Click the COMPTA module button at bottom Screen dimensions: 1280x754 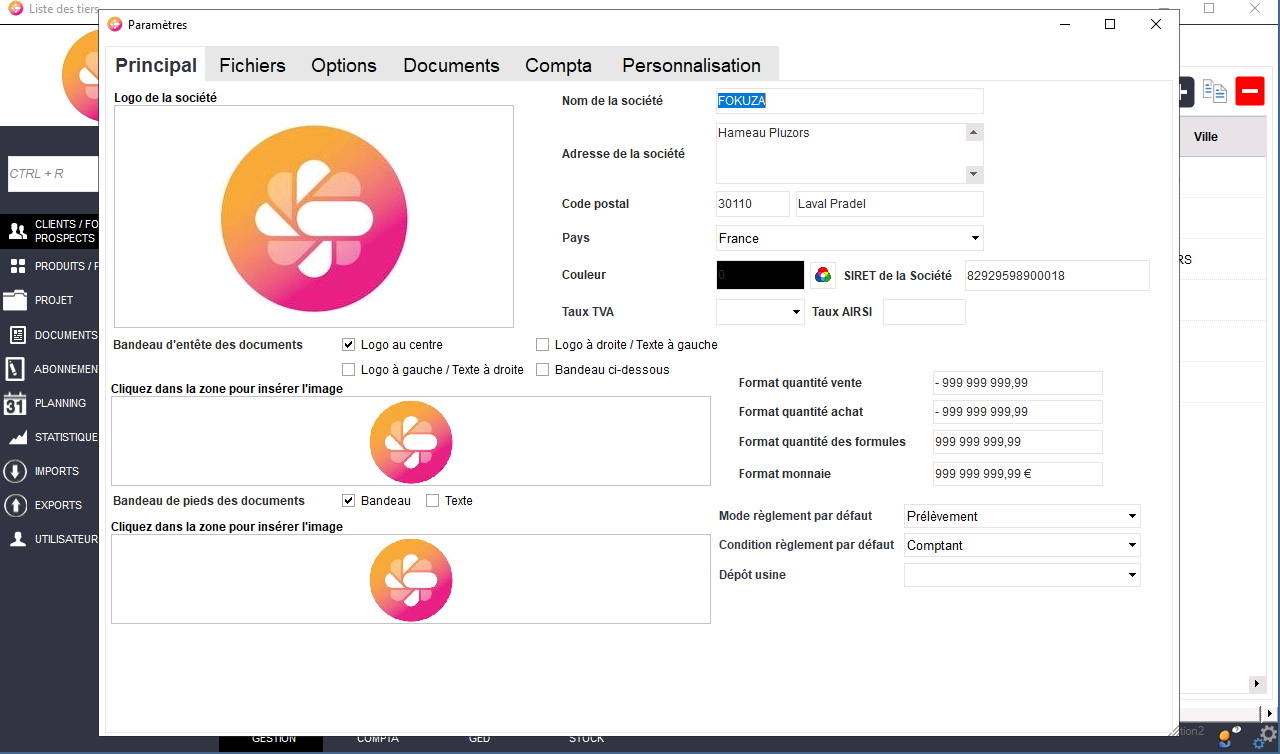click(x=377, y=739)
